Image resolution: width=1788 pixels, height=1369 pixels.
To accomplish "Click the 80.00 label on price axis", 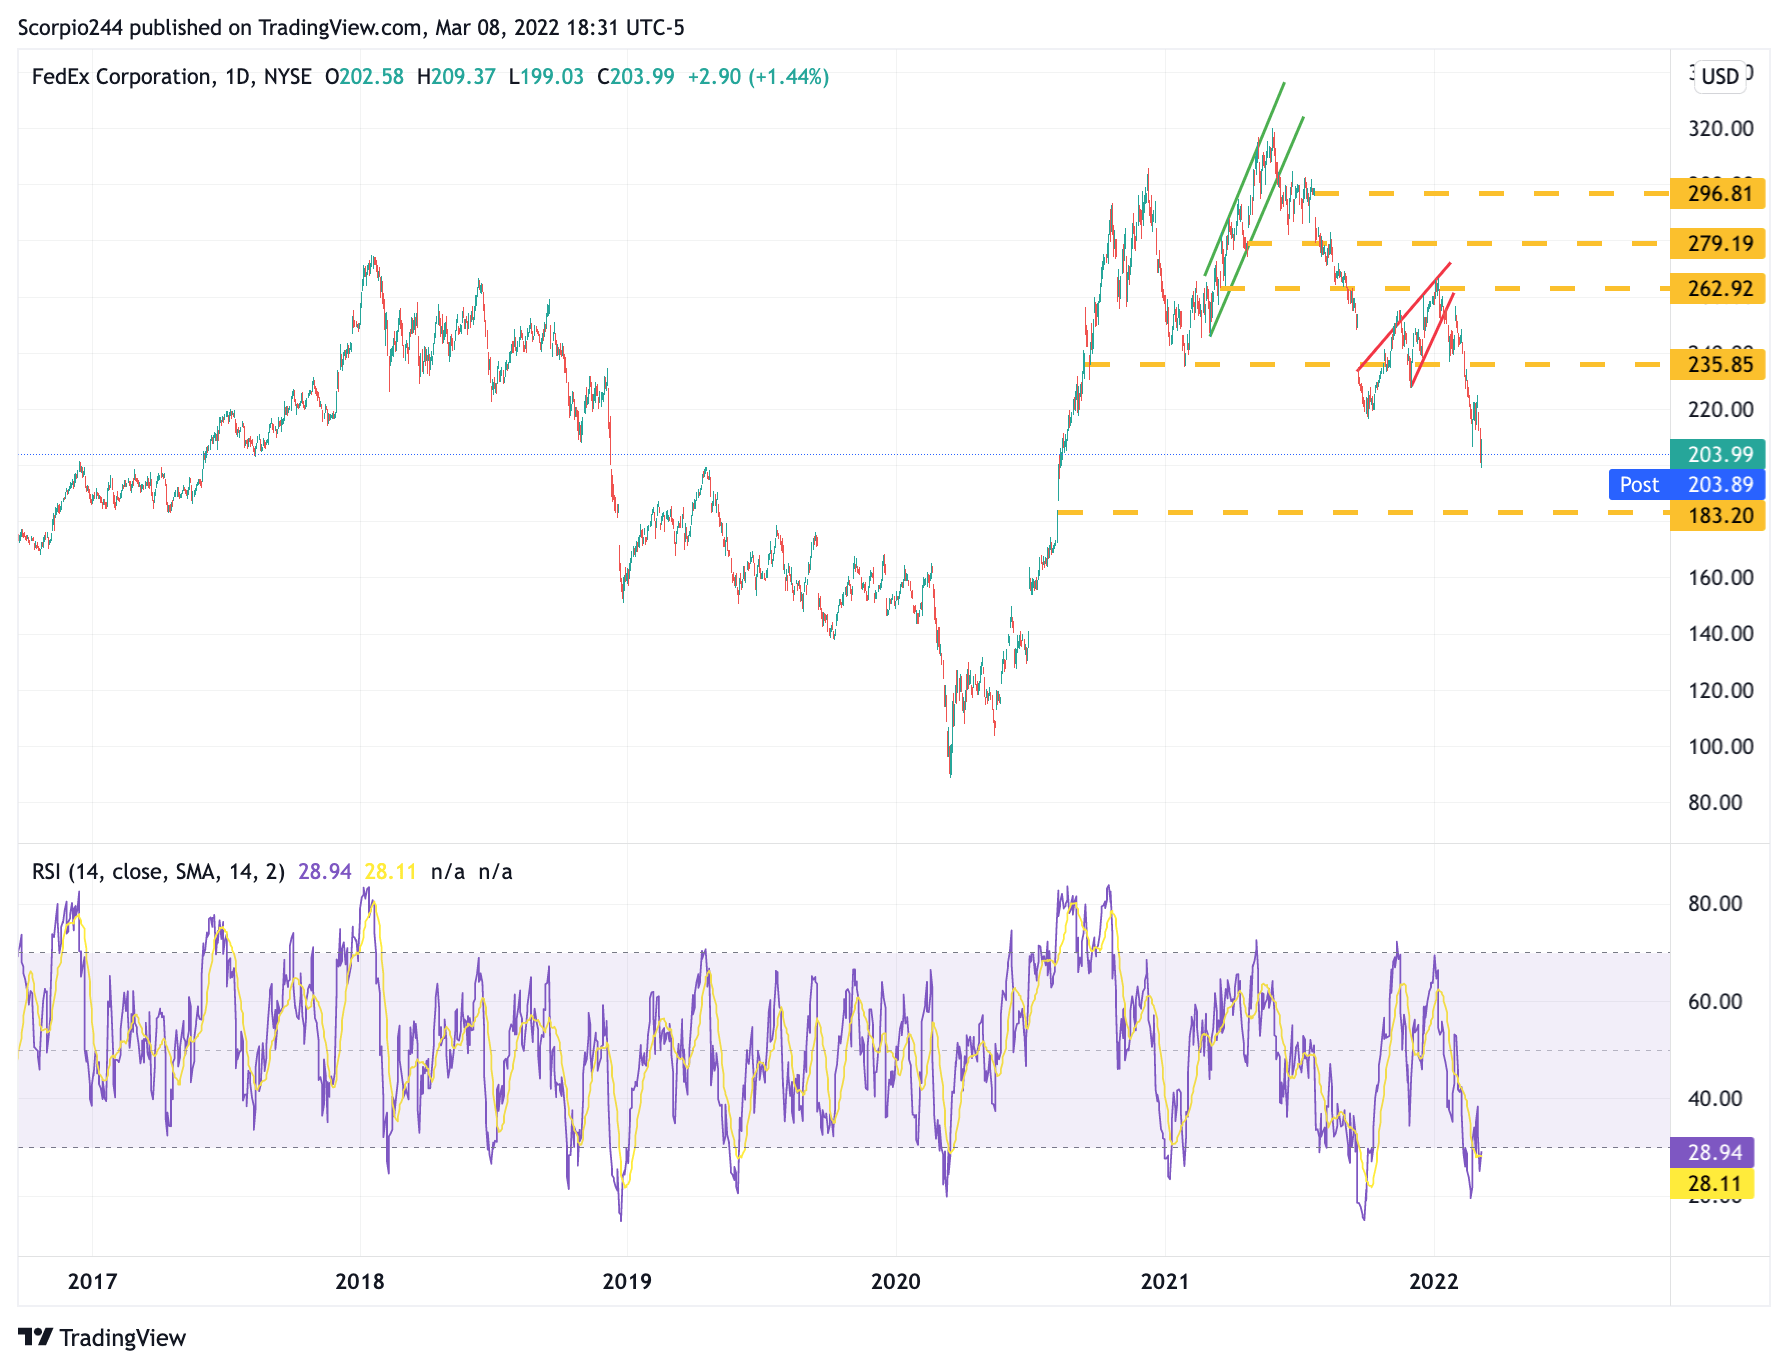I will (1715, 803).
